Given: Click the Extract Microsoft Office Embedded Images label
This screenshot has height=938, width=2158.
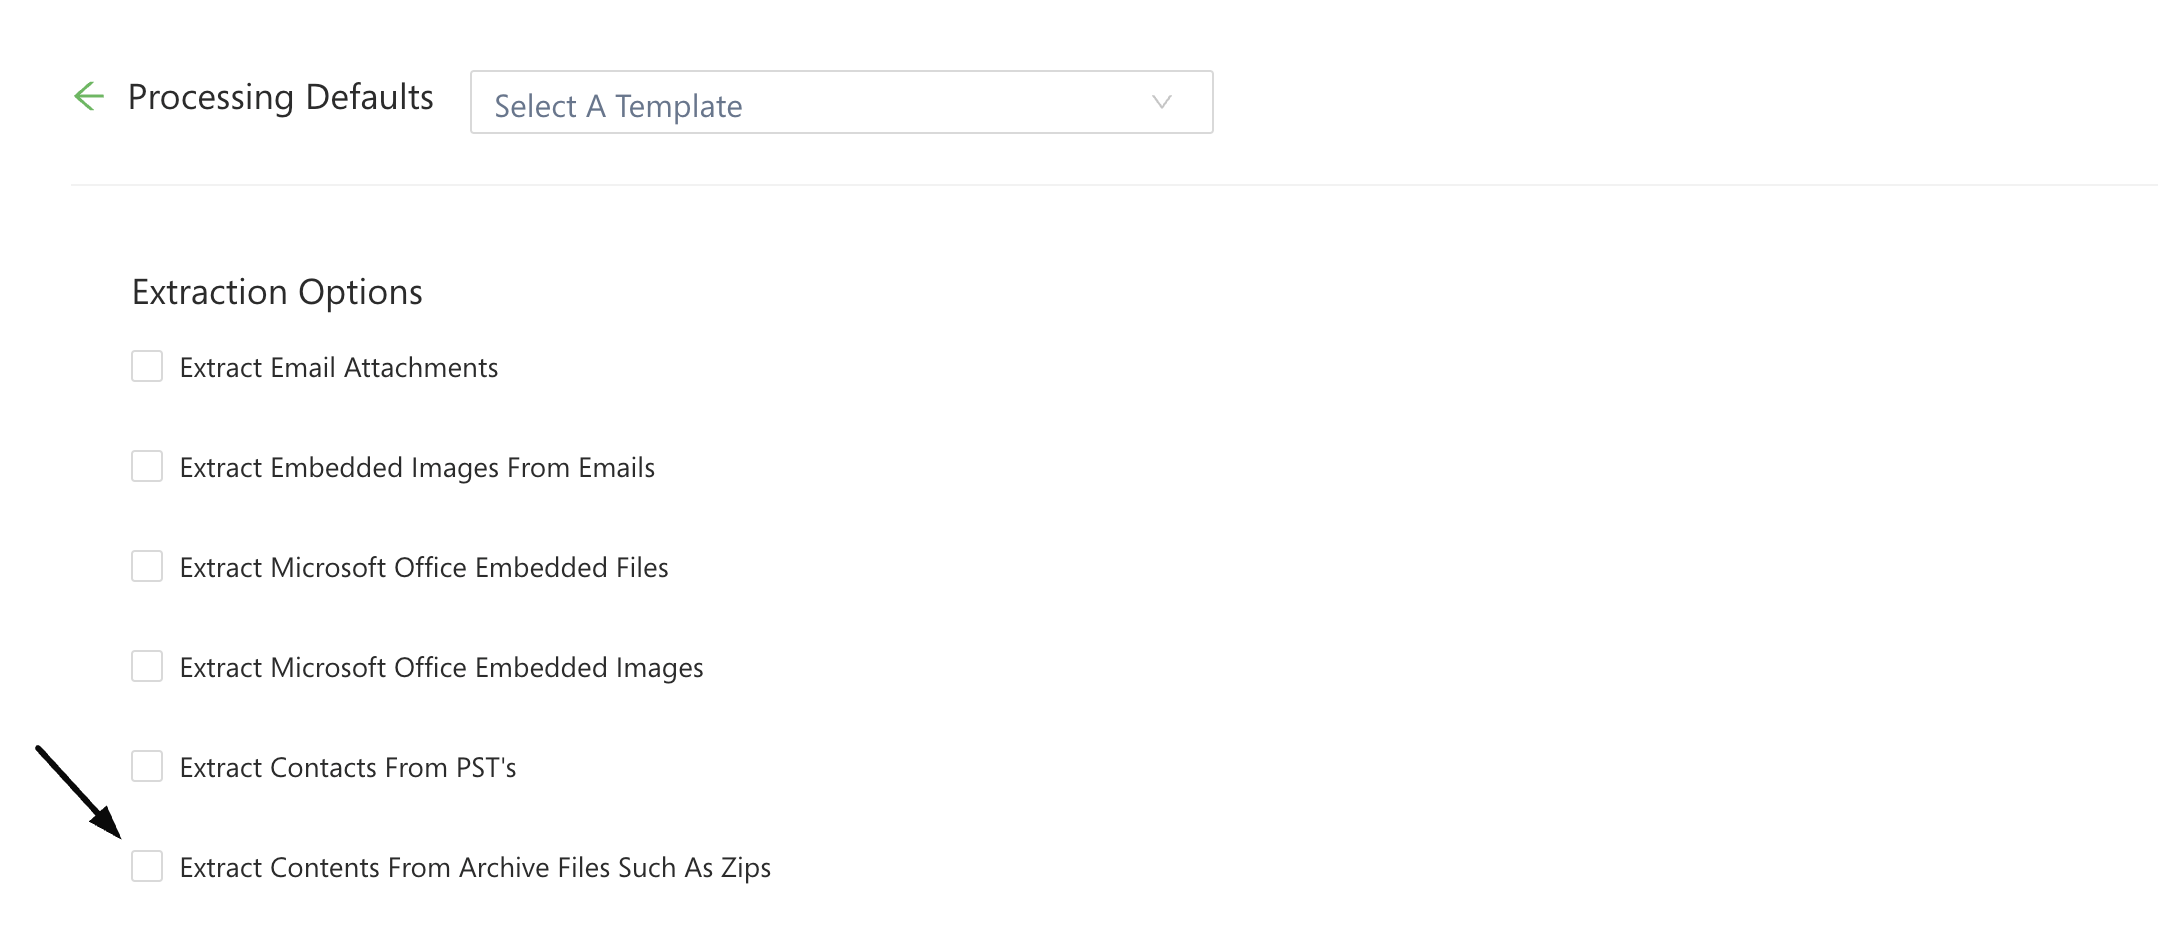Looking at the screenshot, I should pos(441,668).
